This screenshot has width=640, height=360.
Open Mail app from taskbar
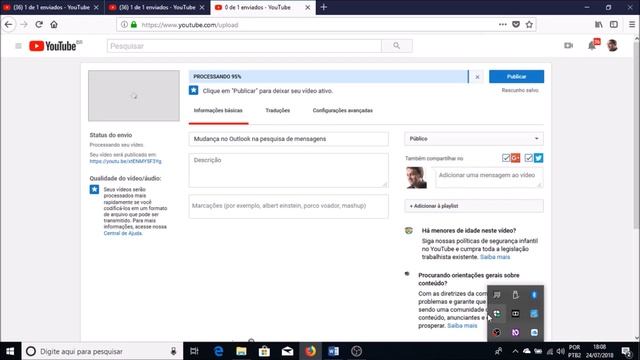tap(287, 351)
